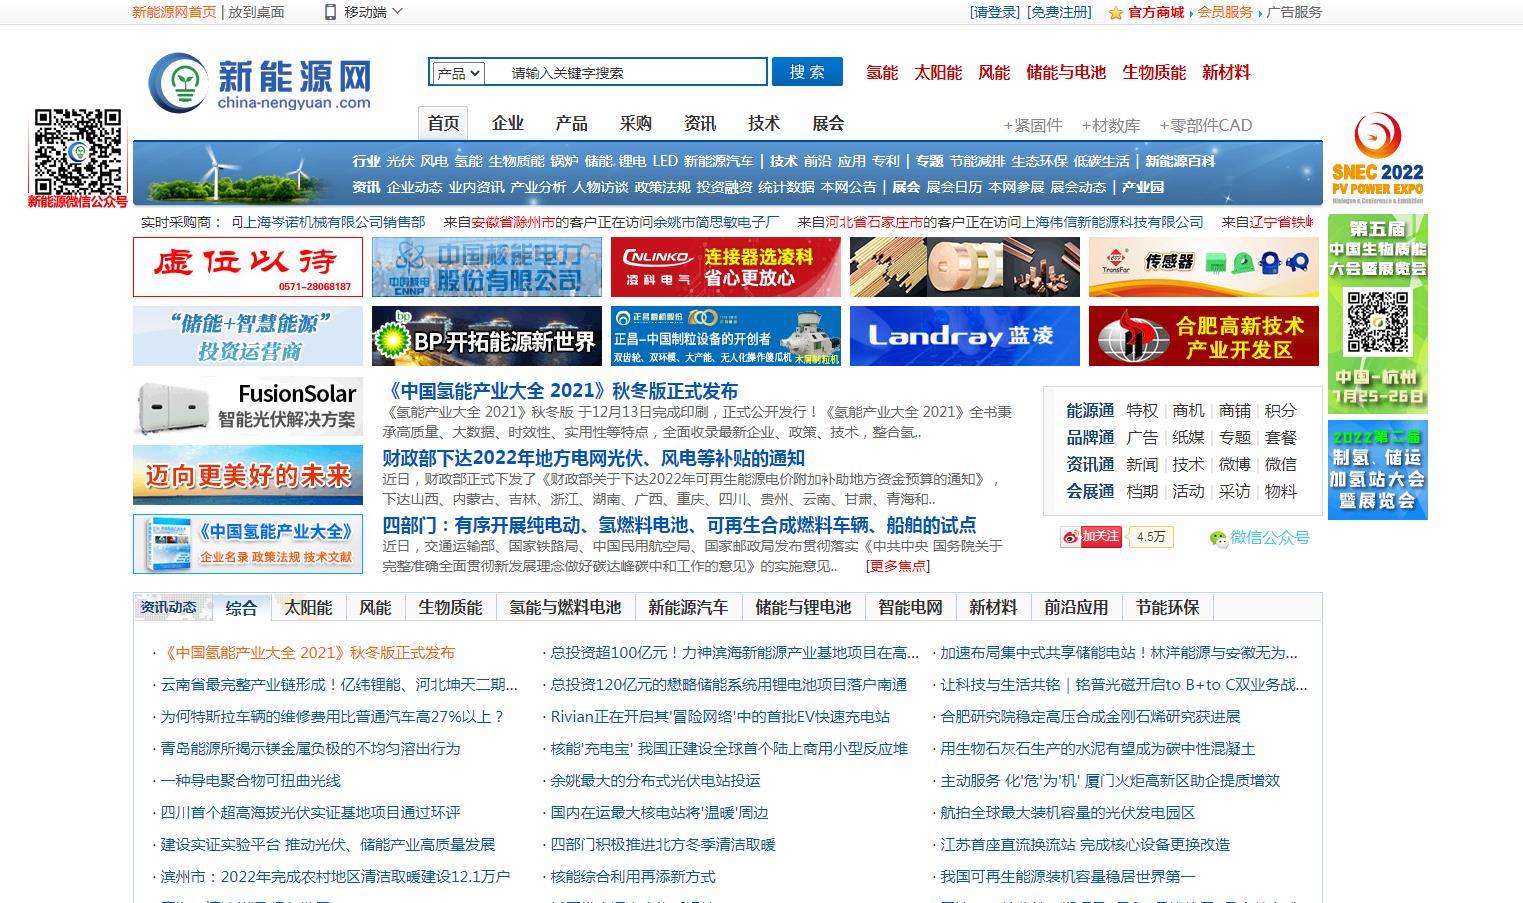Open the 迈向更美好的未来 banner

coord(248,475)
